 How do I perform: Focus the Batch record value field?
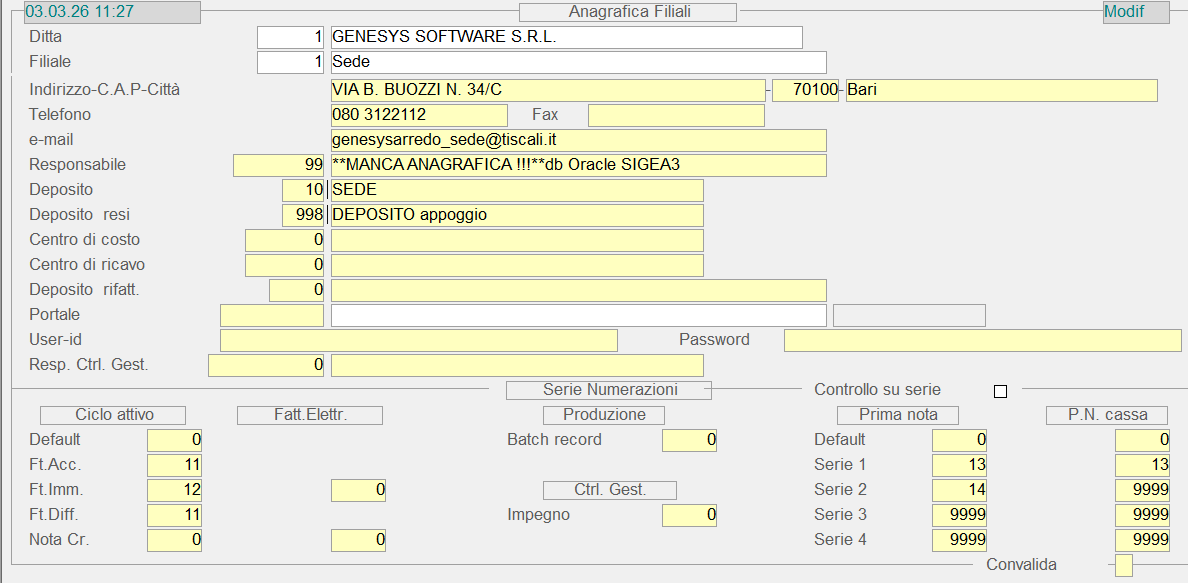point(689,440)
